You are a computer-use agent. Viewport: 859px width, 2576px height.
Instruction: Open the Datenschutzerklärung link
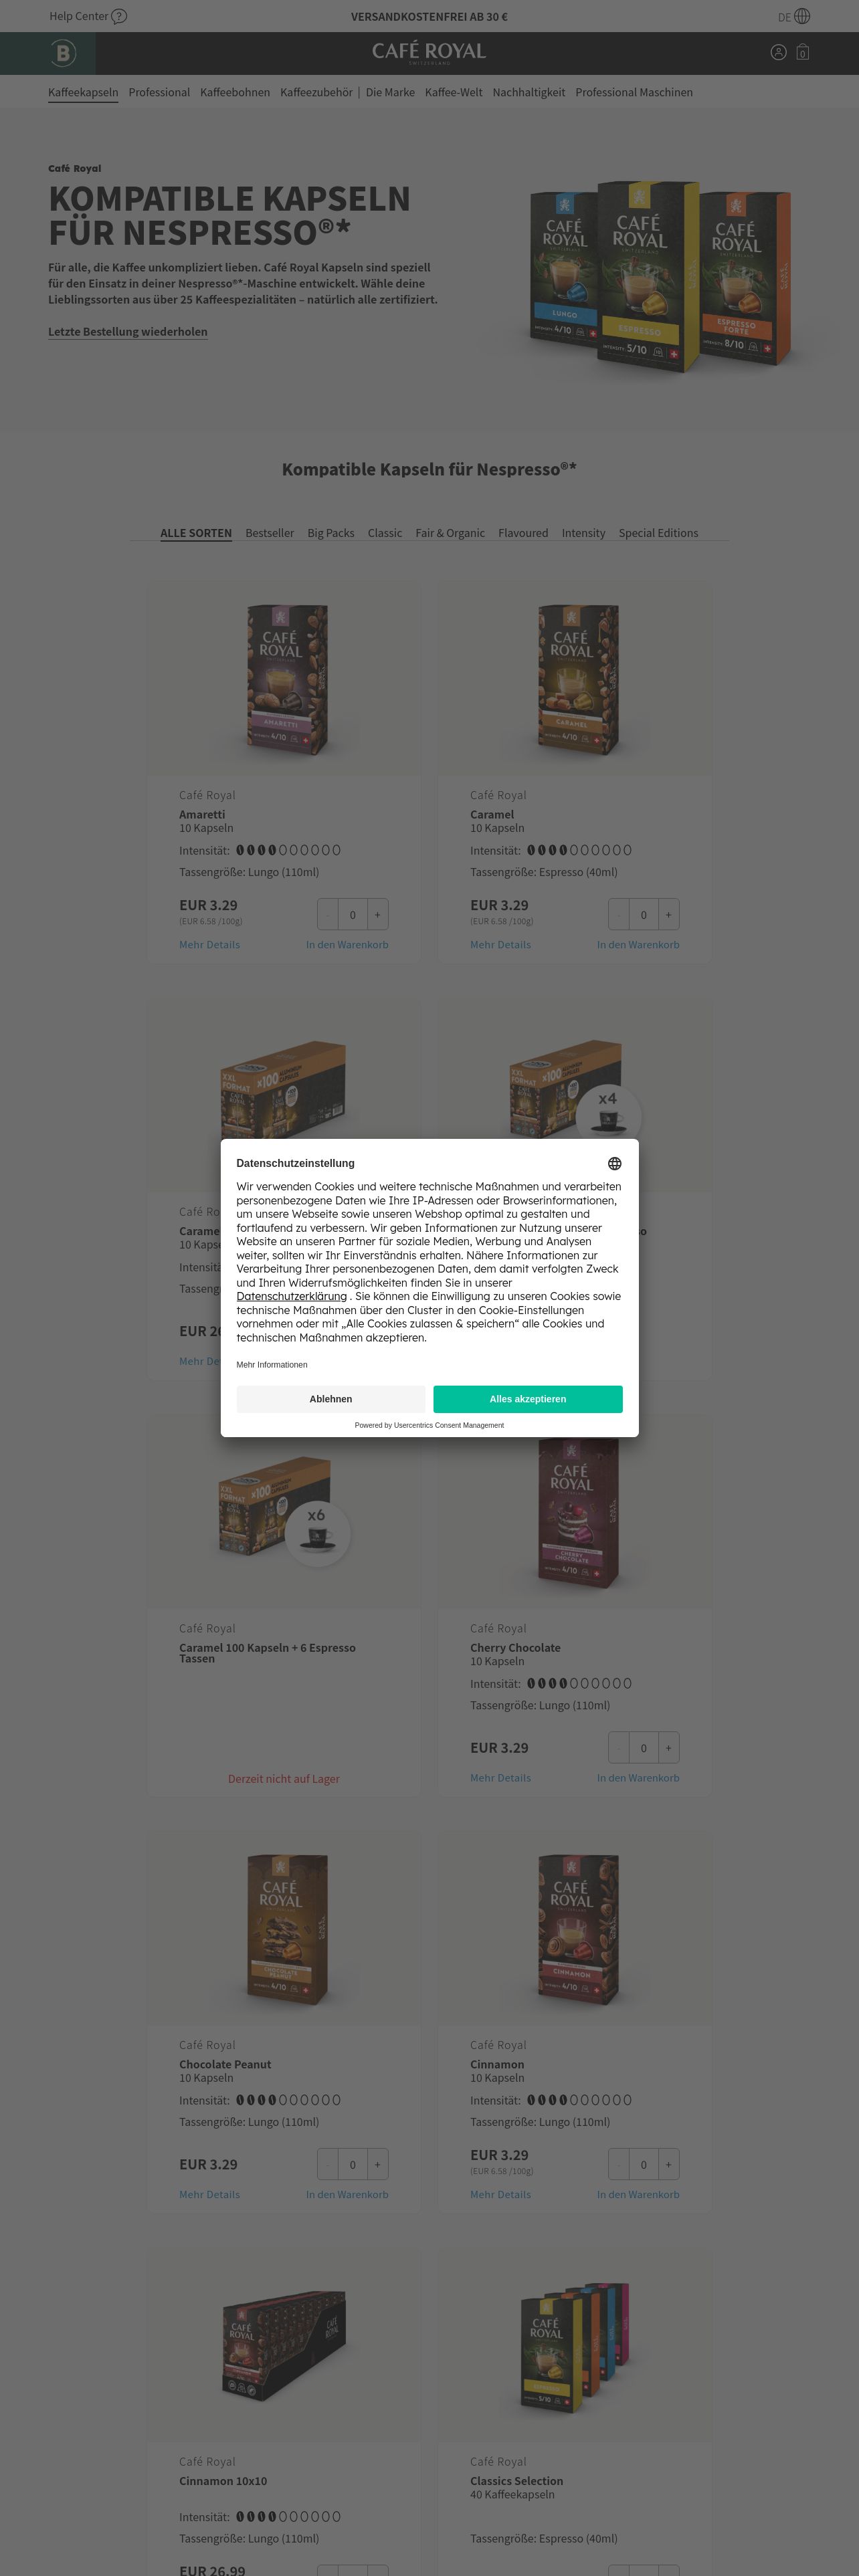pyautogui.click(x=291, y=1296)
